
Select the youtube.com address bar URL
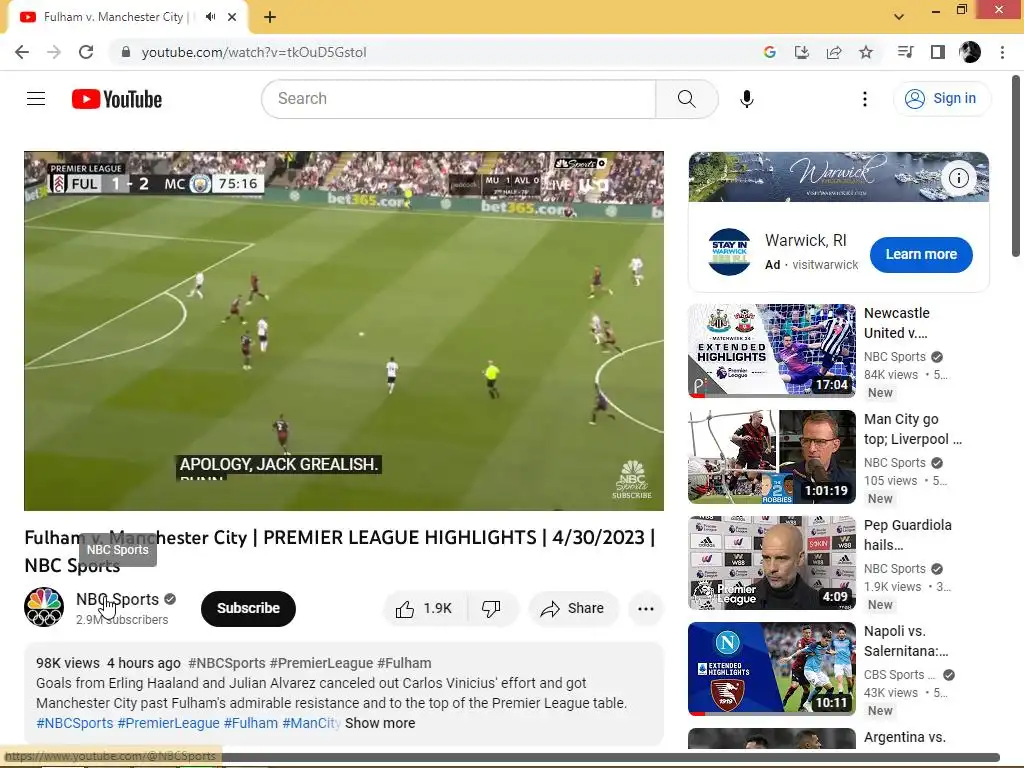254,52
